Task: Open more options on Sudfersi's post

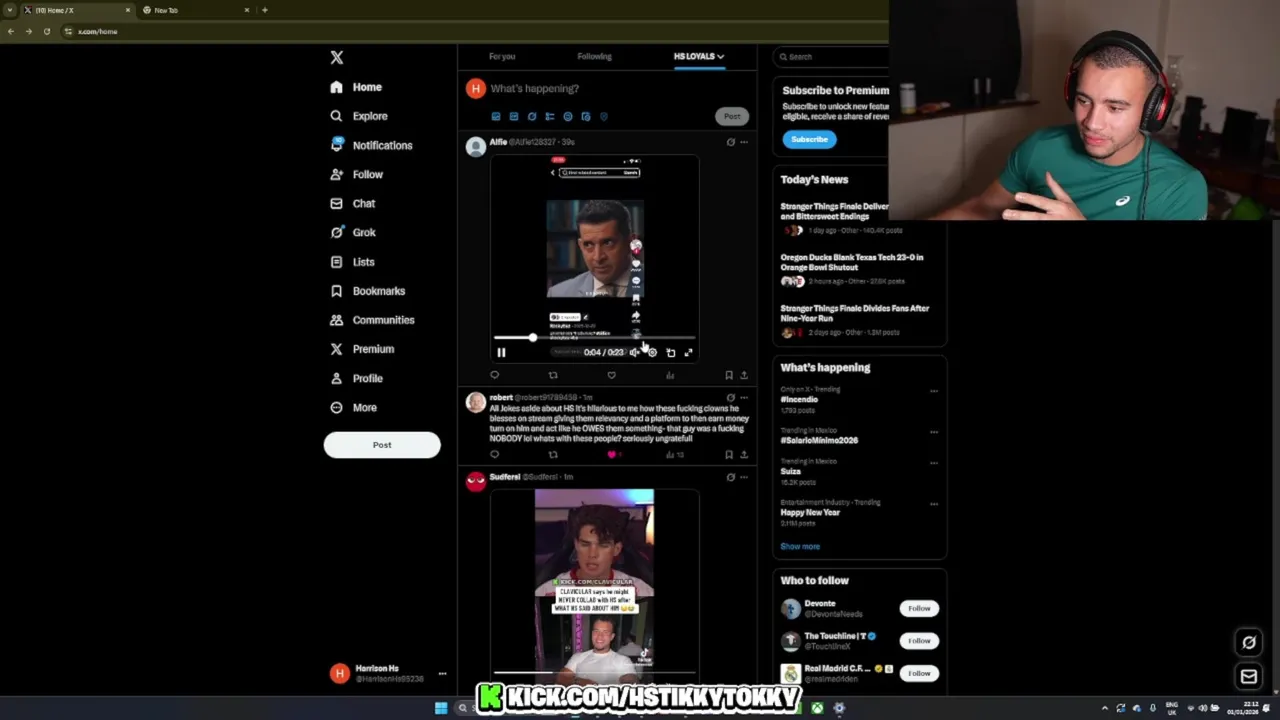Action: (743, 477)
